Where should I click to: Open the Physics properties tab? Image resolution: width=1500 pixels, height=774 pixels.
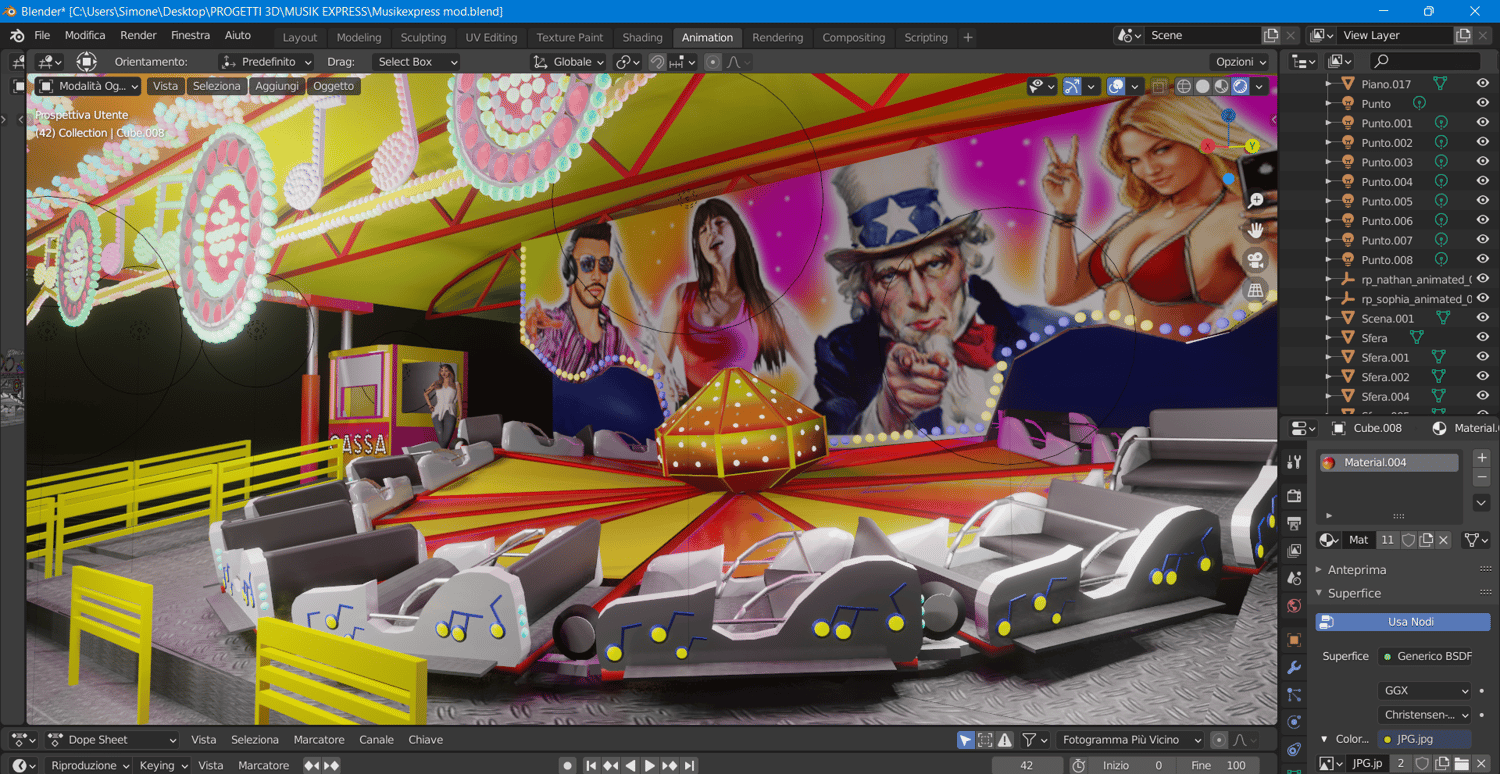(1294, 722)
